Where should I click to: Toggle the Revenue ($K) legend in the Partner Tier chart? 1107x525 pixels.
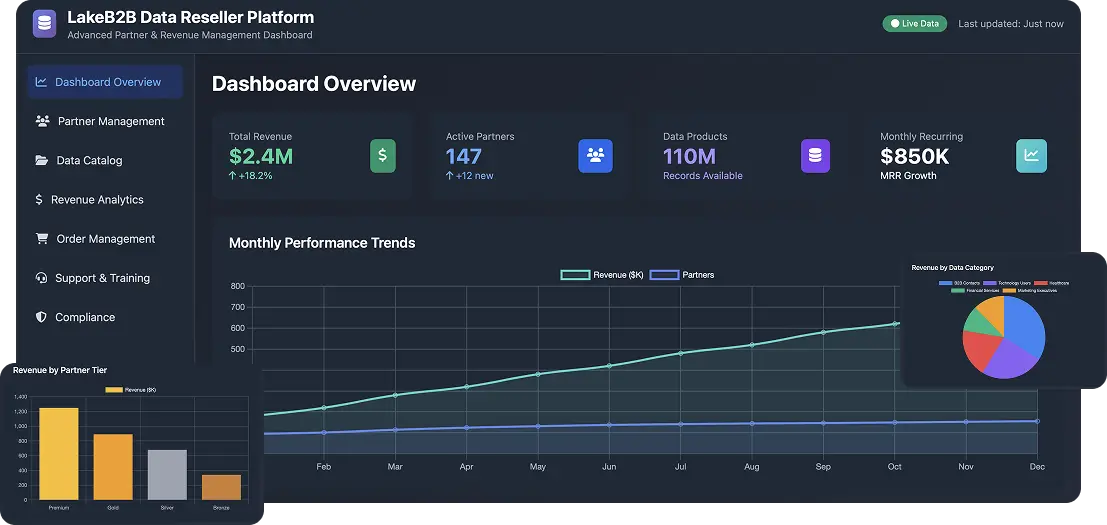coord(131,390)
